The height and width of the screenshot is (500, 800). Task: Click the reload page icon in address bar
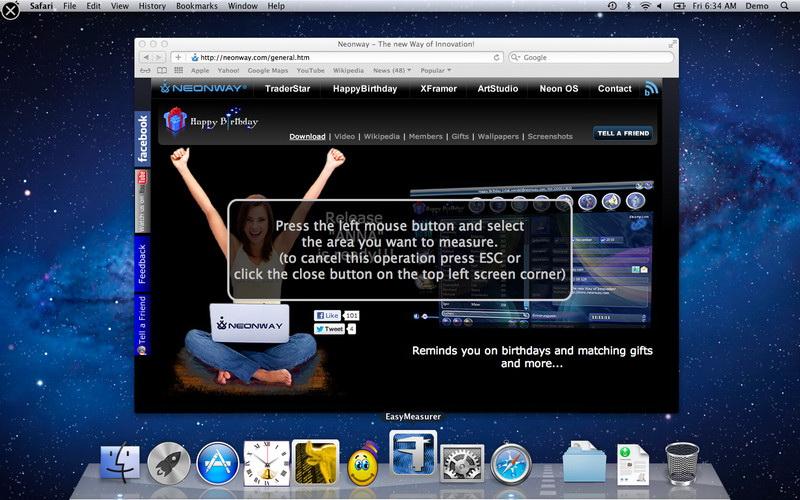[496, 58]
